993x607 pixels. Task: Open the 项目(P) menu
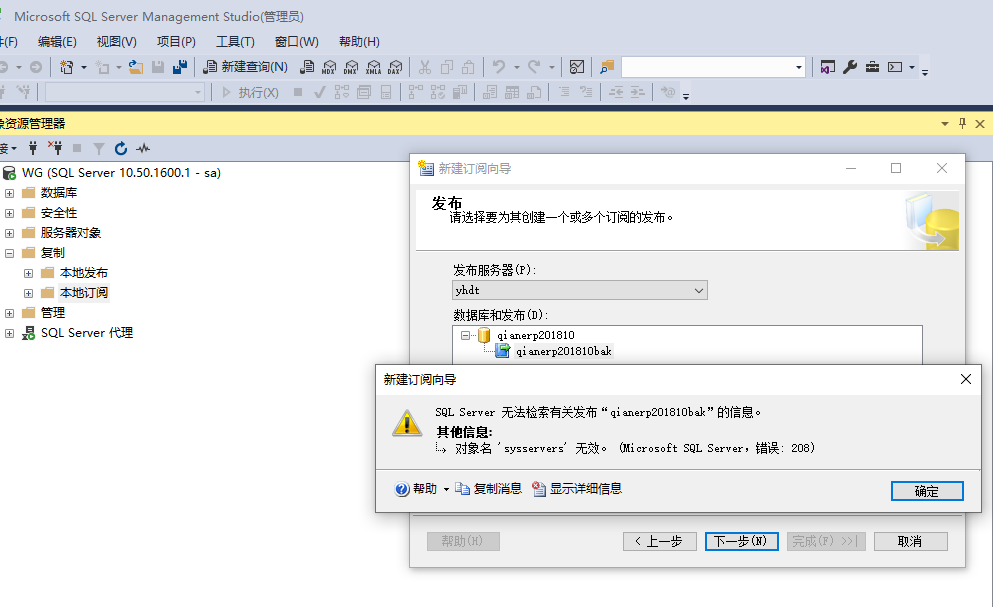tap(176, 42)
